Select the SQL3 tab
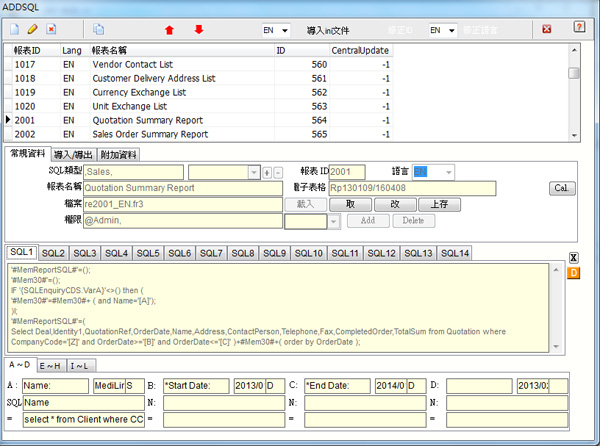This screenshot has height=446, width=600. click(x=85, y=253)
